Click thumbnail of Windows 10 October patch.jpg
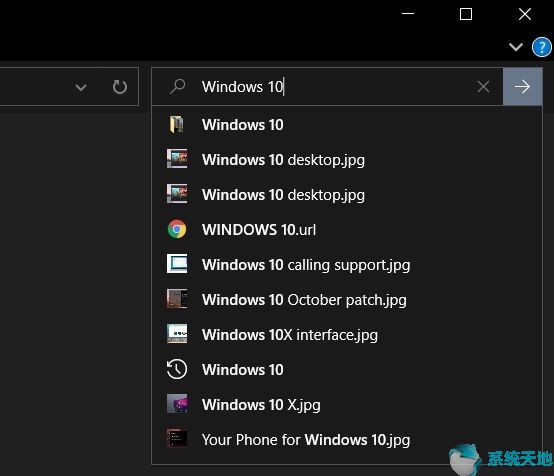 [x=177, y=299]
